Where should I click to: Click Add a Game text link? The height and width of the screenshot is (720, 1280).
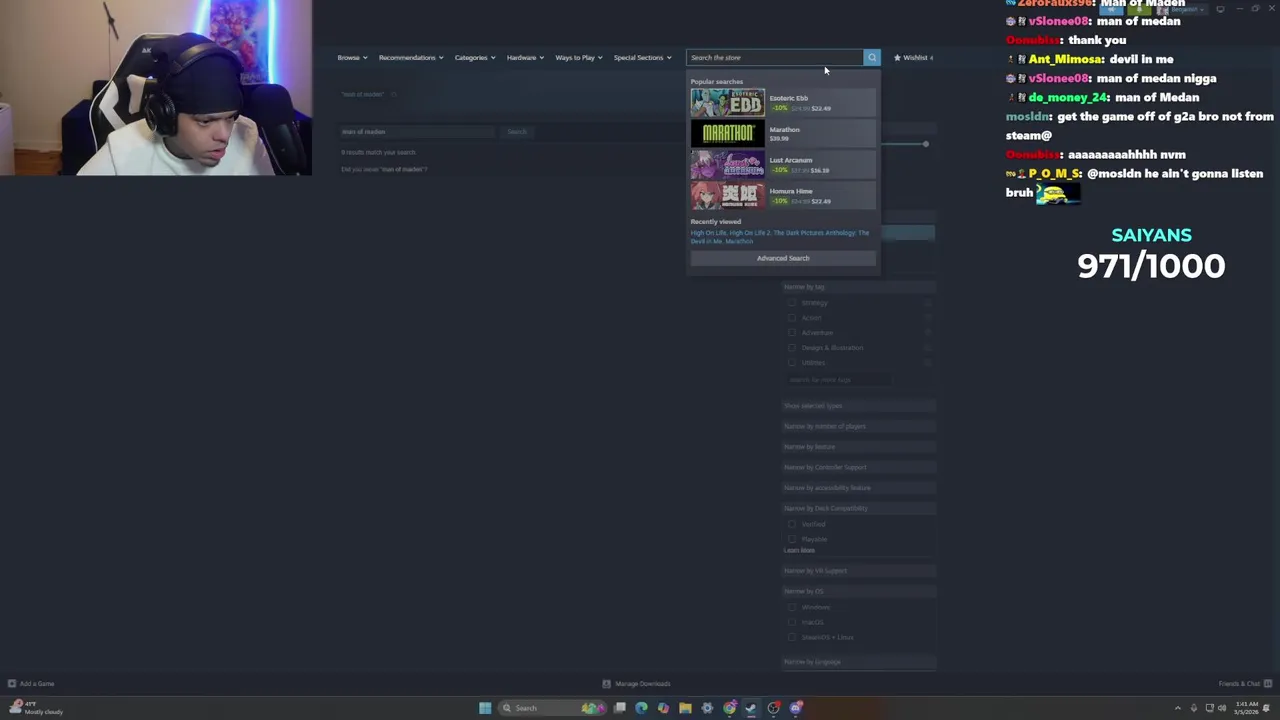pos(37,684)
